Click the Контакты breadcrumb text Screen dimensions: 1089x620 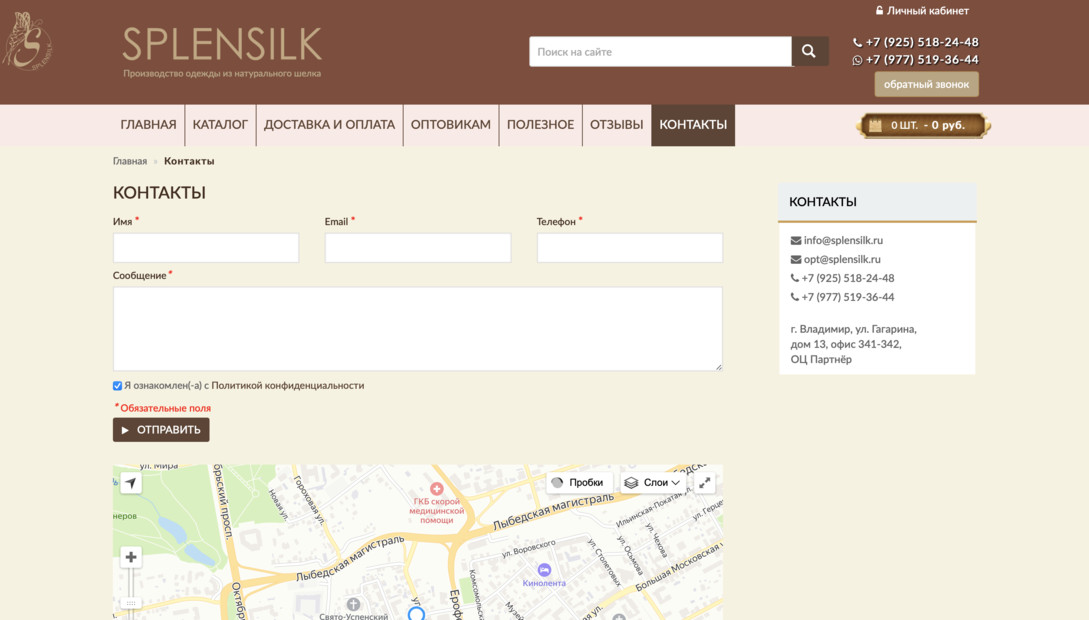point(189,161)
